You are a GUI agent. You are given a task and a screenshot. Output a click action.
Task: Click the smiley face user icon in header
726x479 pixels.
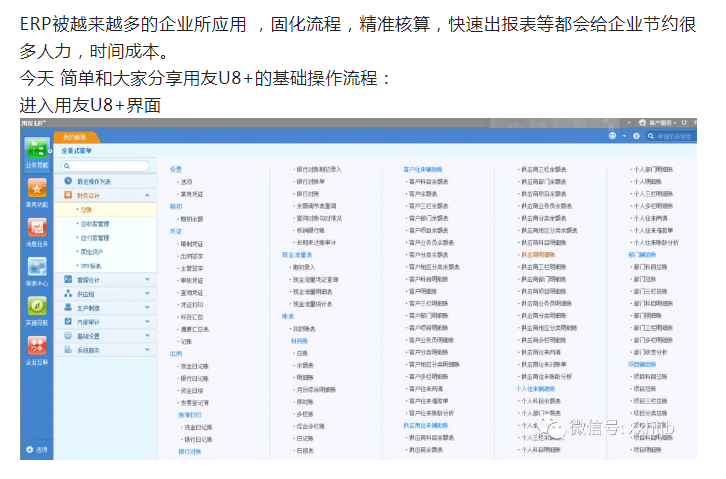pyautogui.click(x=612, y=136)
